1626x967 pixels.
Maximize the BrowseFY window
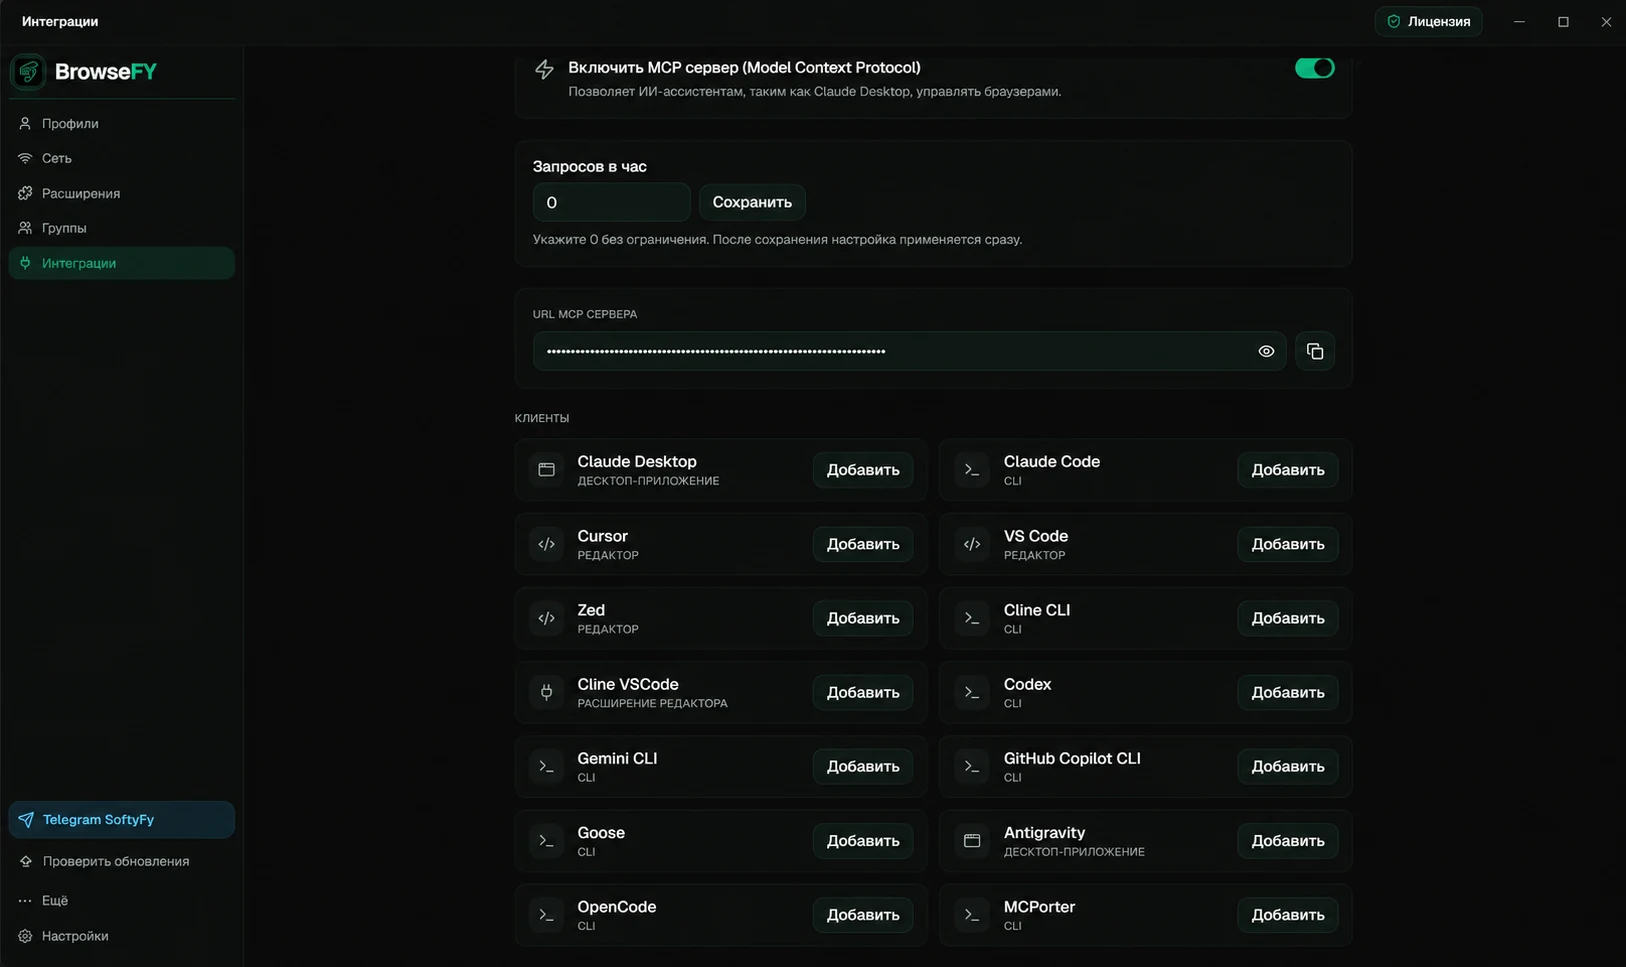1563,21
